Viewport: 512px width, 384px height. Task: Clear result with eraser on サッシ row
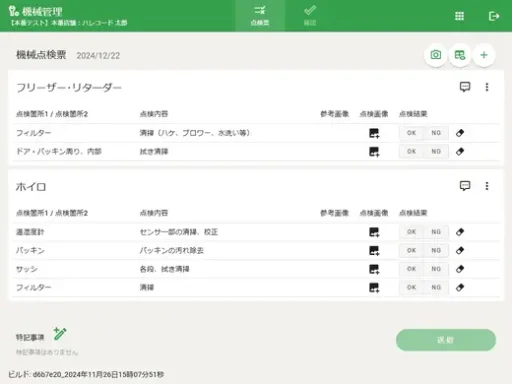pyautogui.click(x=460, y=269)
